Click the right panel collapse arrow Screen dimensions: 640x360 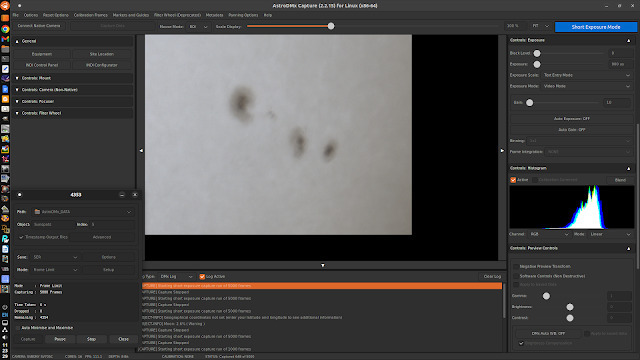(x=502, y=151)
